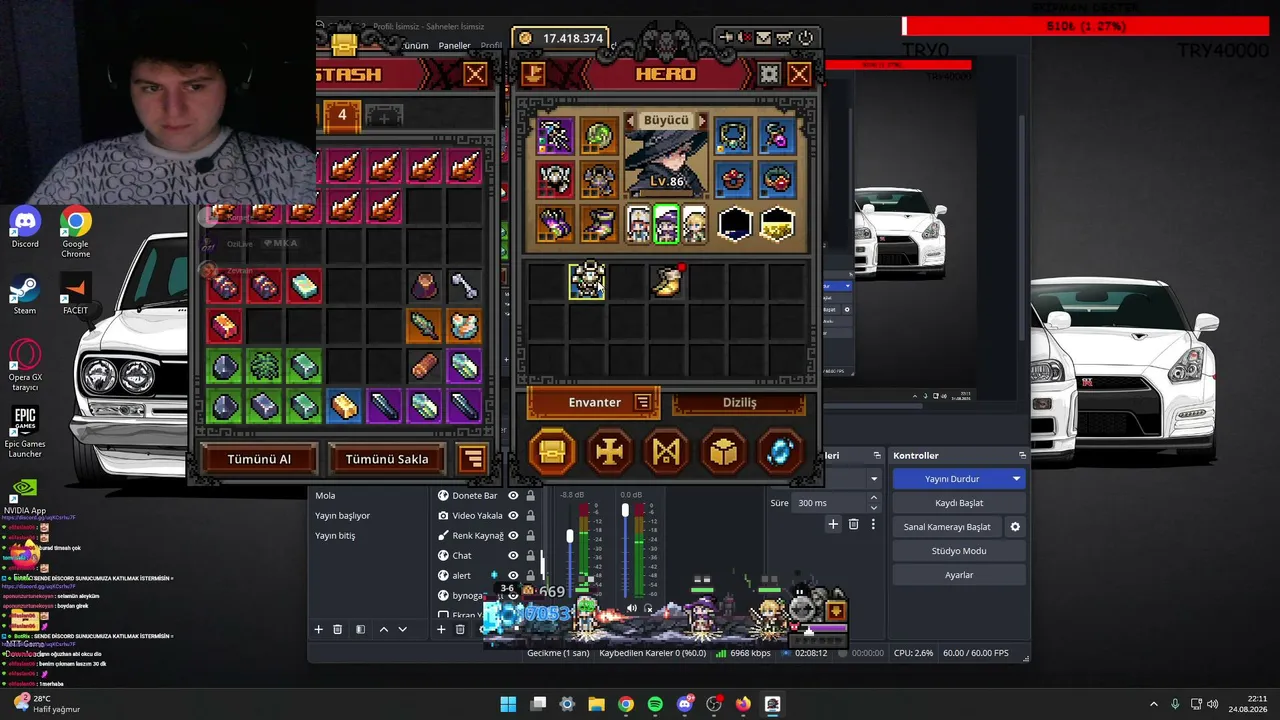Click the game power icon in top bar
The height and width of the screenshot is (720, 1280).
(805, 38)
